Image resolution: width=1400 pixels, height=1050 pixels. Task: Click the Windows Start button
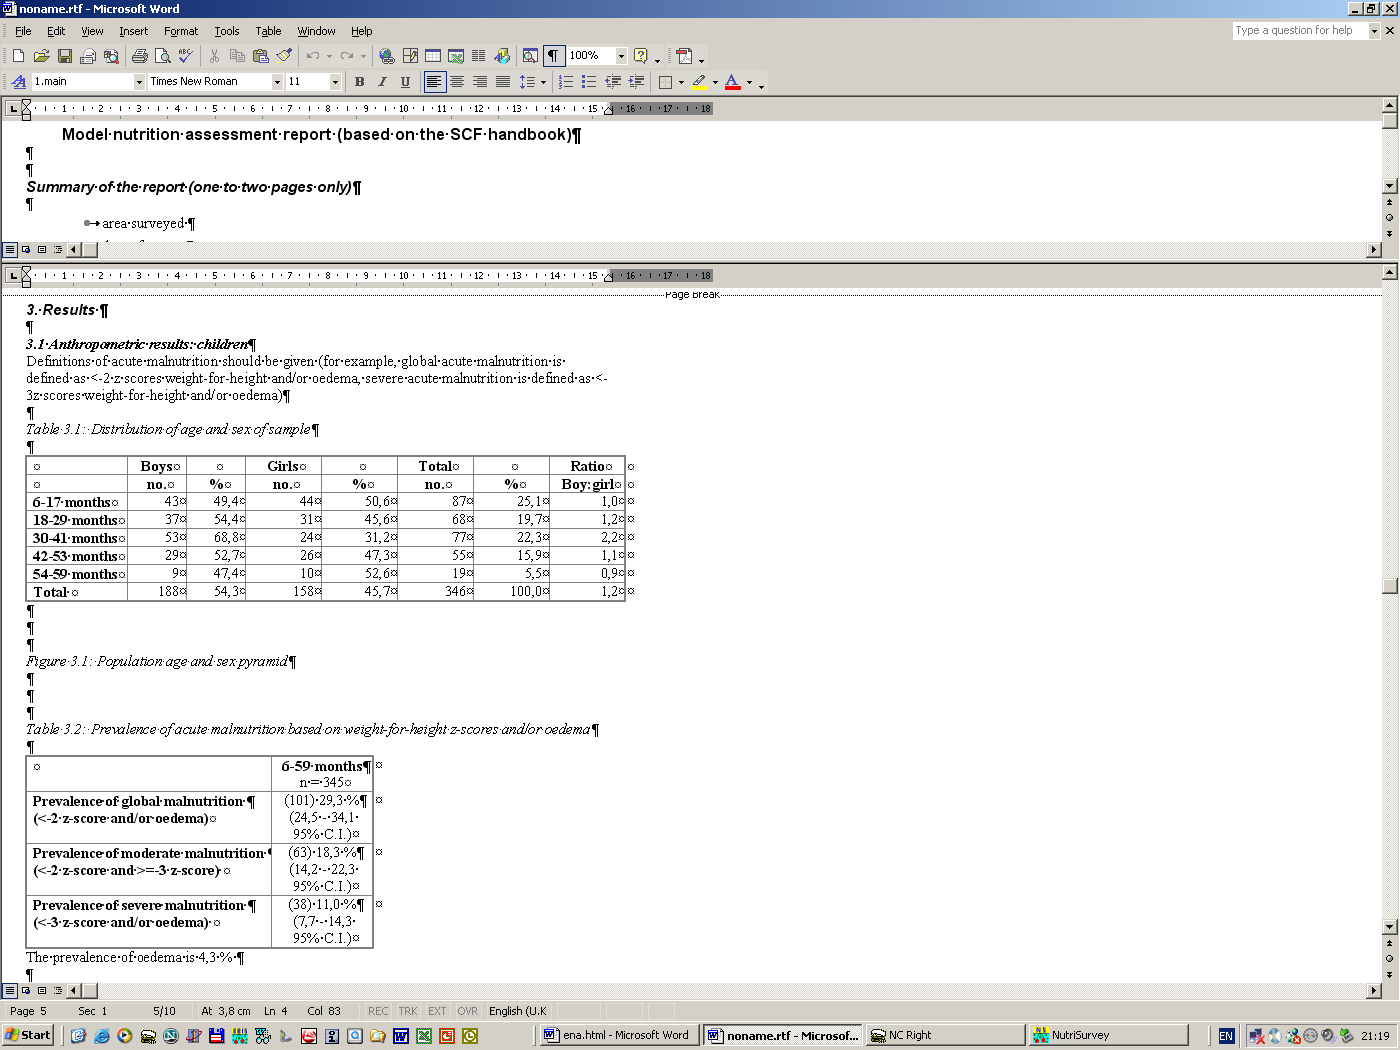pos(27,1035)
